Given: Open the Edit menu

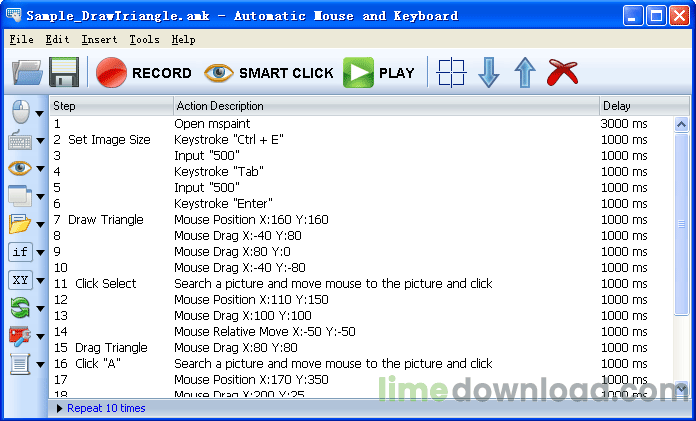Looking at the screenshot, I should (x=57, y=40).
